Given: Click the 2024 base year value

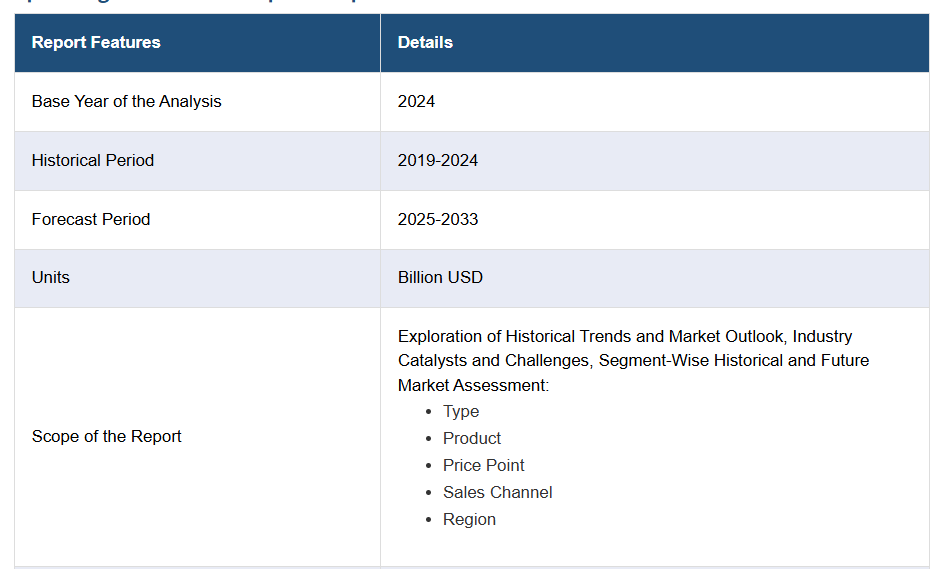Looking at the screenshot, I should (x=416, y=101).
